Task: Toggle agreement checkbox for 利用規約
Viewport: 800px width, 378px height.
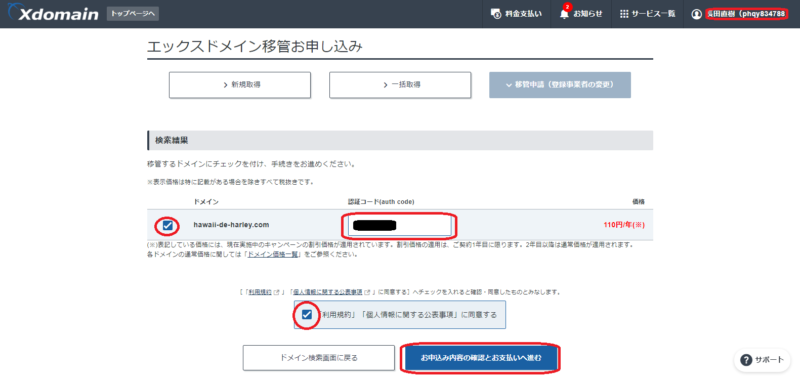Action: pos(307,314)
